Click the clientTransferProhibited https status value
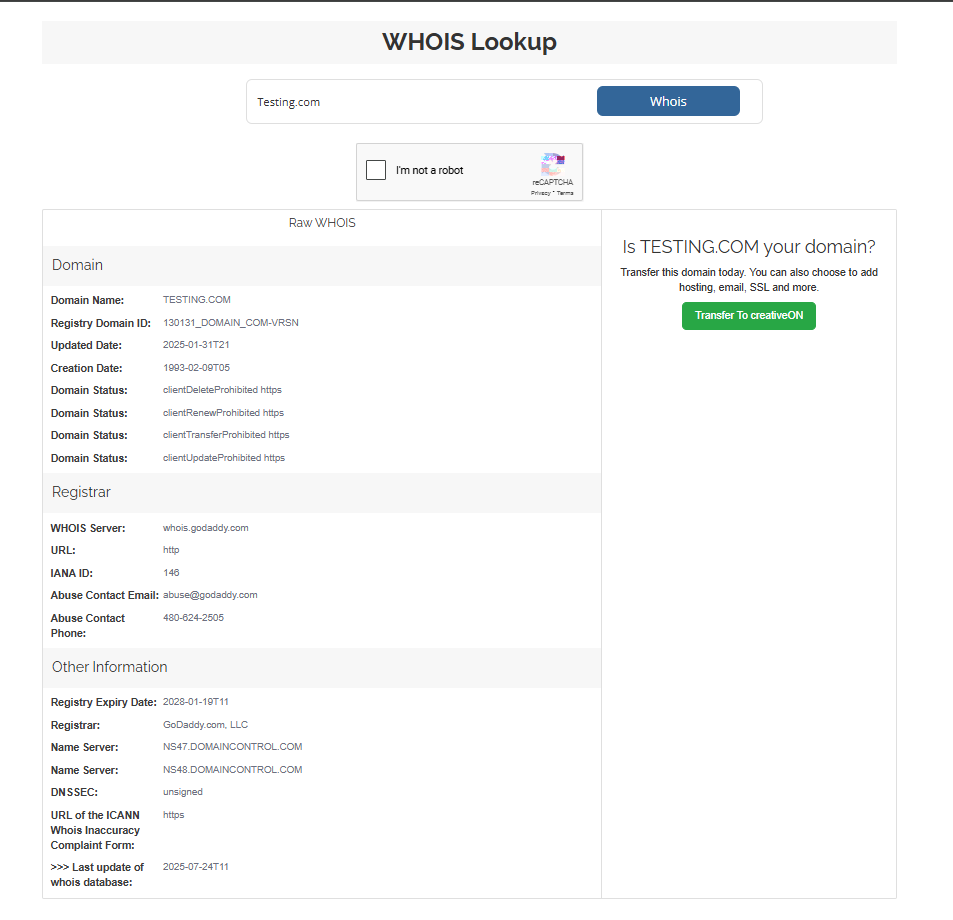Image resolution: width=953 pixels, height=920 pixels. click(226, 435)
